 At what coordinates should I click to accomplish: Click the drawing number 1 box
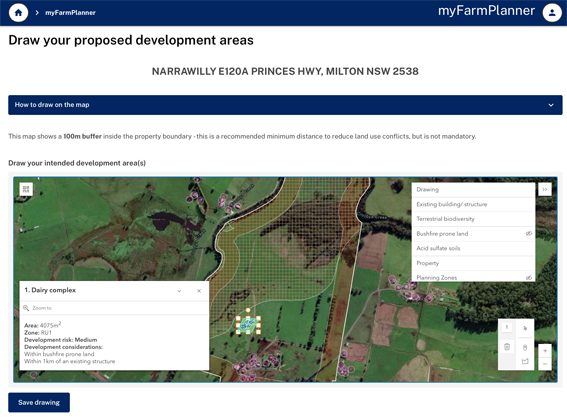click(507, 327)
